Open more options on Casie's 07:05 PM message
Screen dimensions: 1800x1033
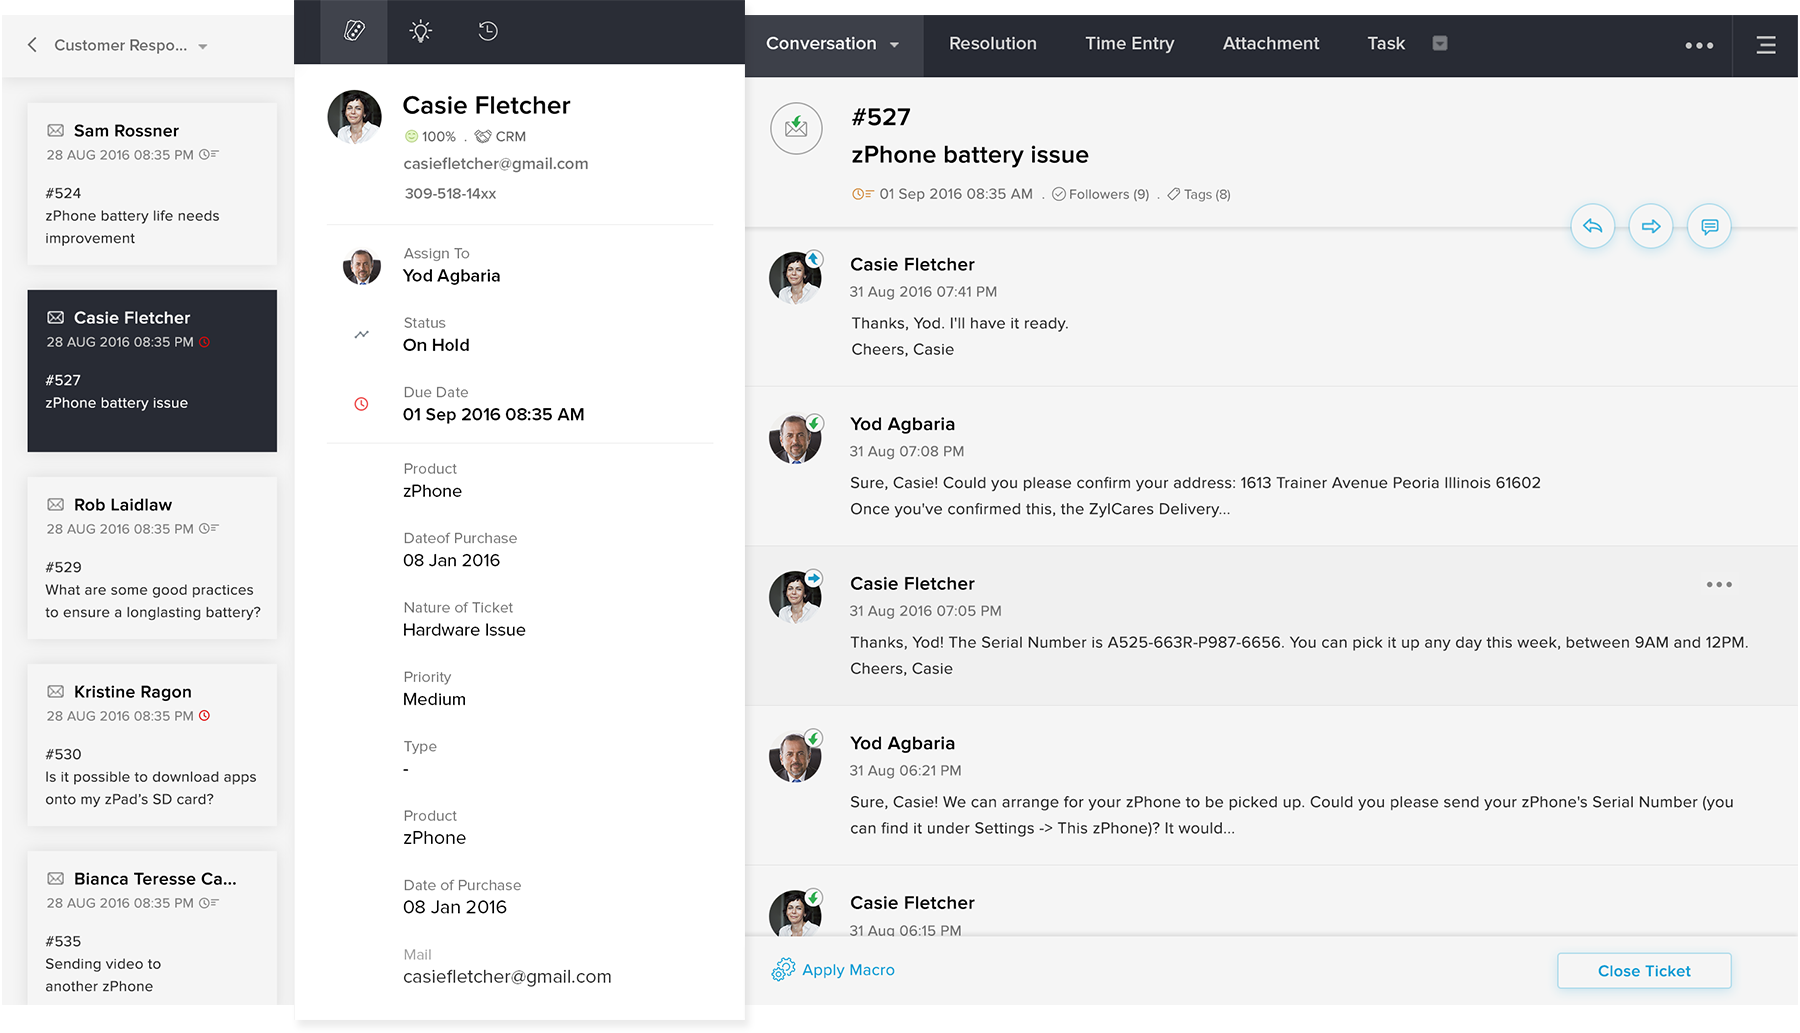point(1719,584)
